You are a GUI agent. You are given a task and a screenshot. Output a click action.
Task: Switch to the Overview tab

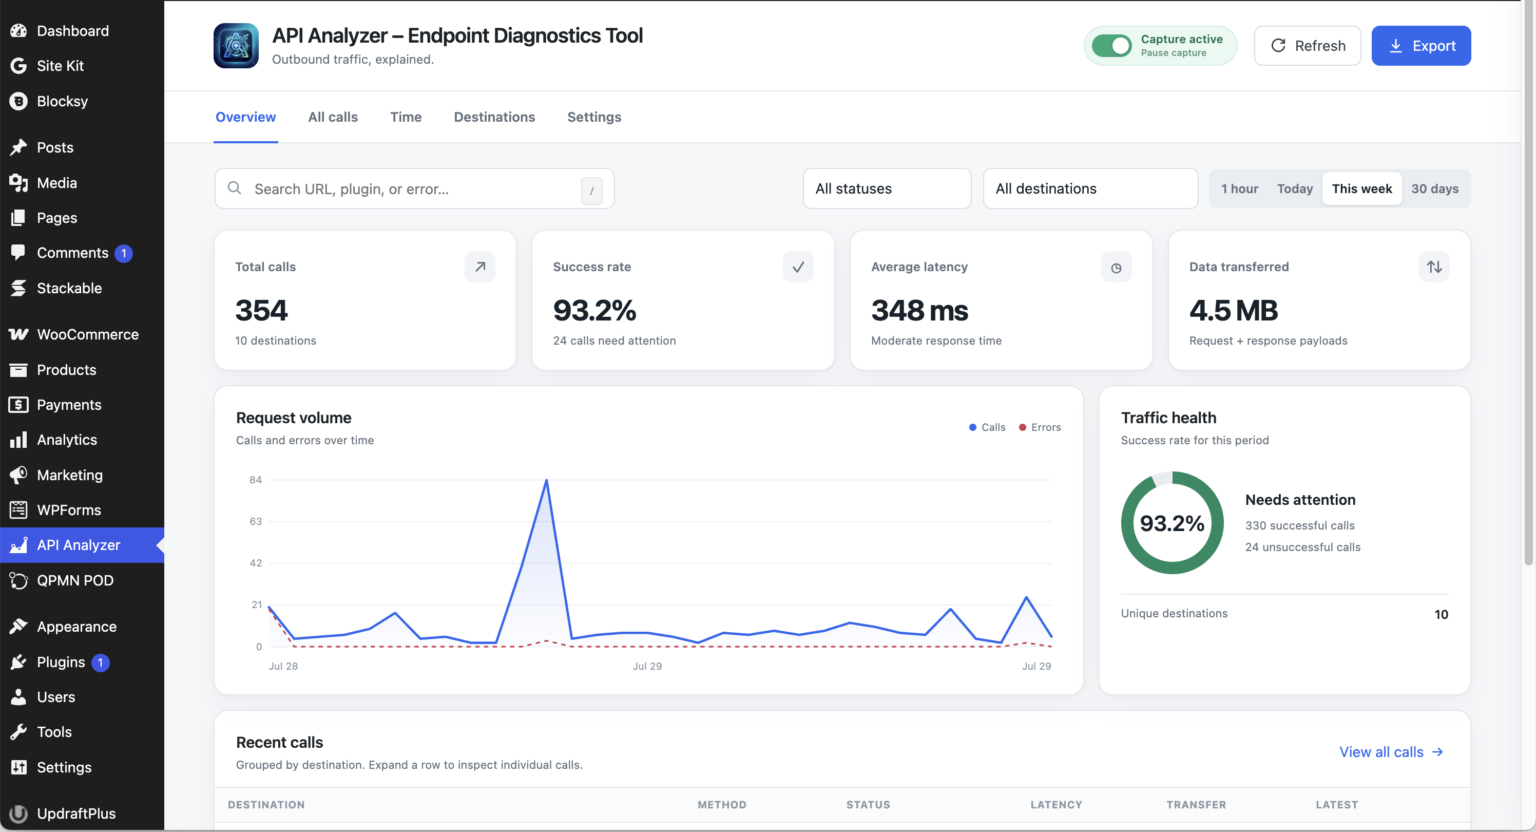coord(246,117)
